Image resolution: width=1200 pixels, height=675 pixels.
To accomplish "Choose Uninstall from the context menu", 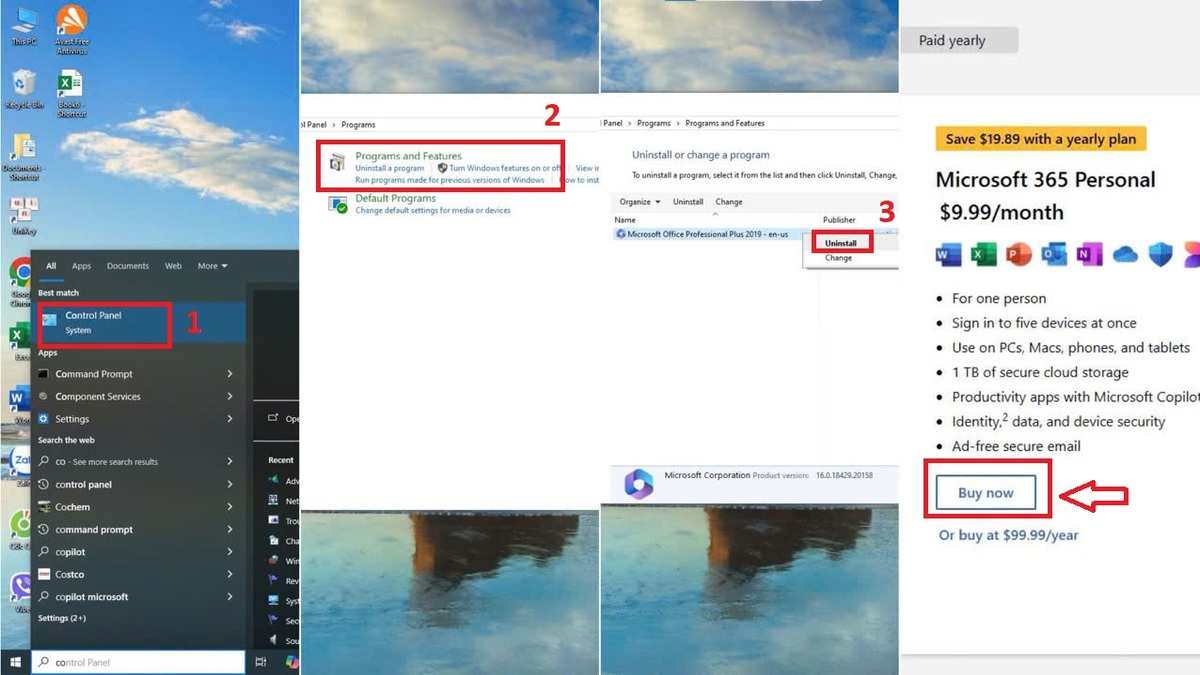I will [x=841, y=243].
